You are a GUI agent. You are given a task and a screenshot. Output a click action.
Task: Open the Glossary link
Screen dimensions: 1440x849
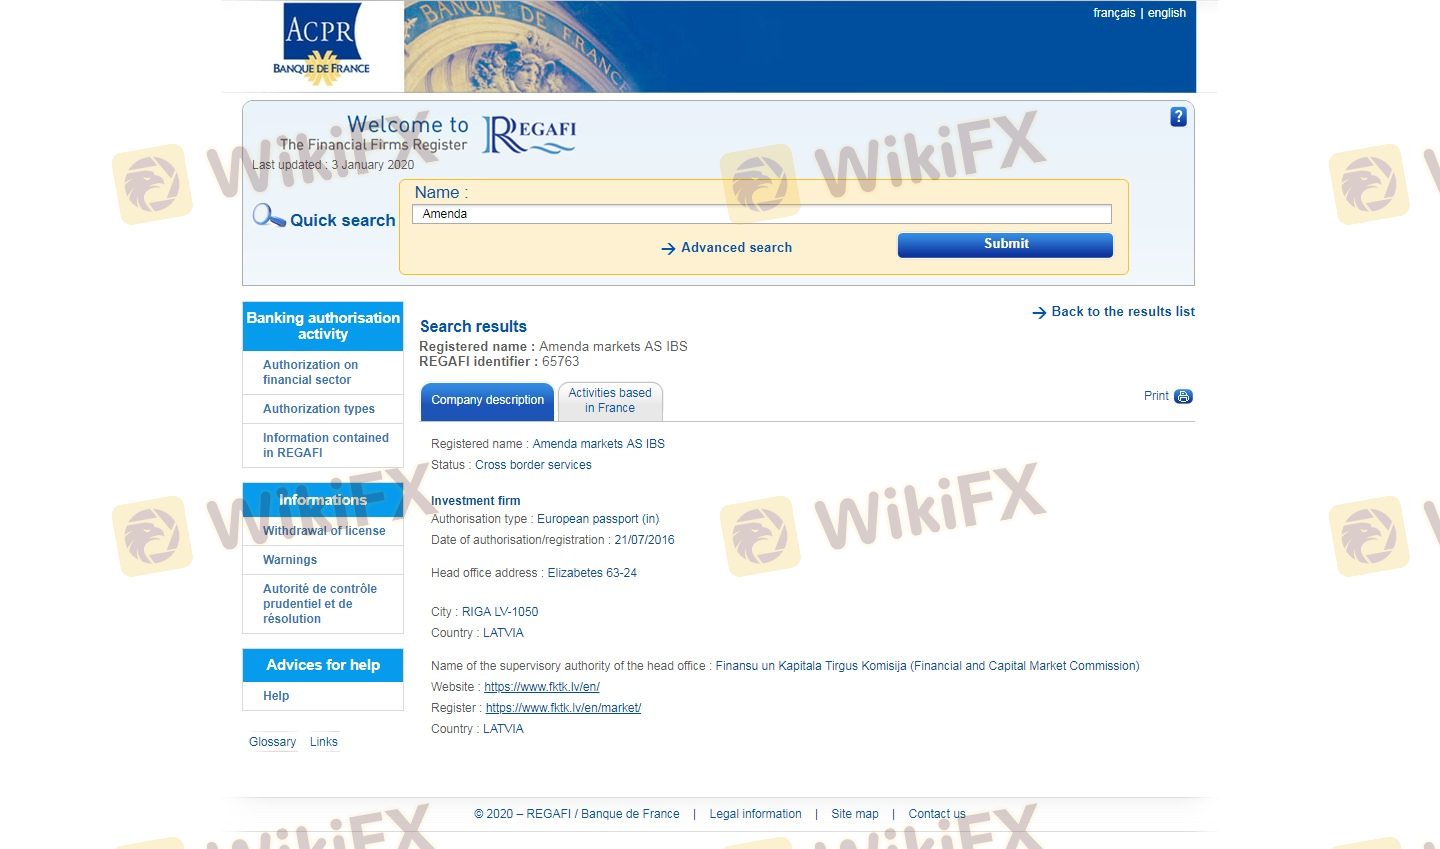272,742
